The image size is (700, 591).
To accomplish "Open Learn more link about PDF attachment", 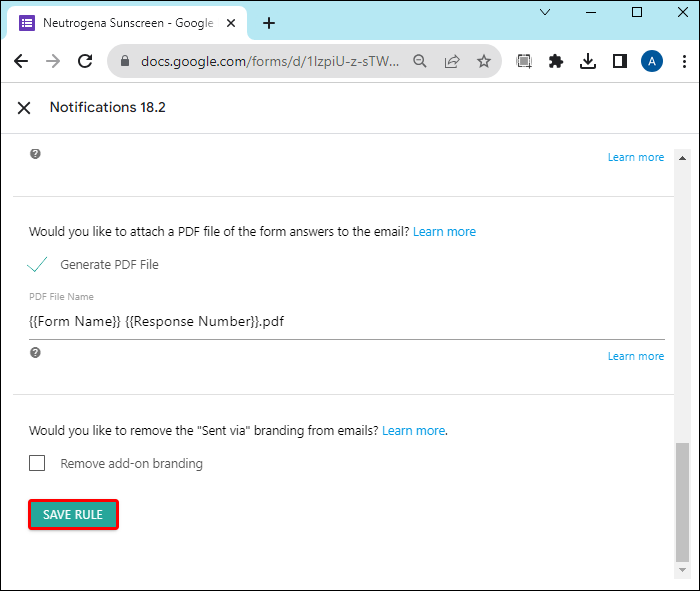I will point(444,232).
